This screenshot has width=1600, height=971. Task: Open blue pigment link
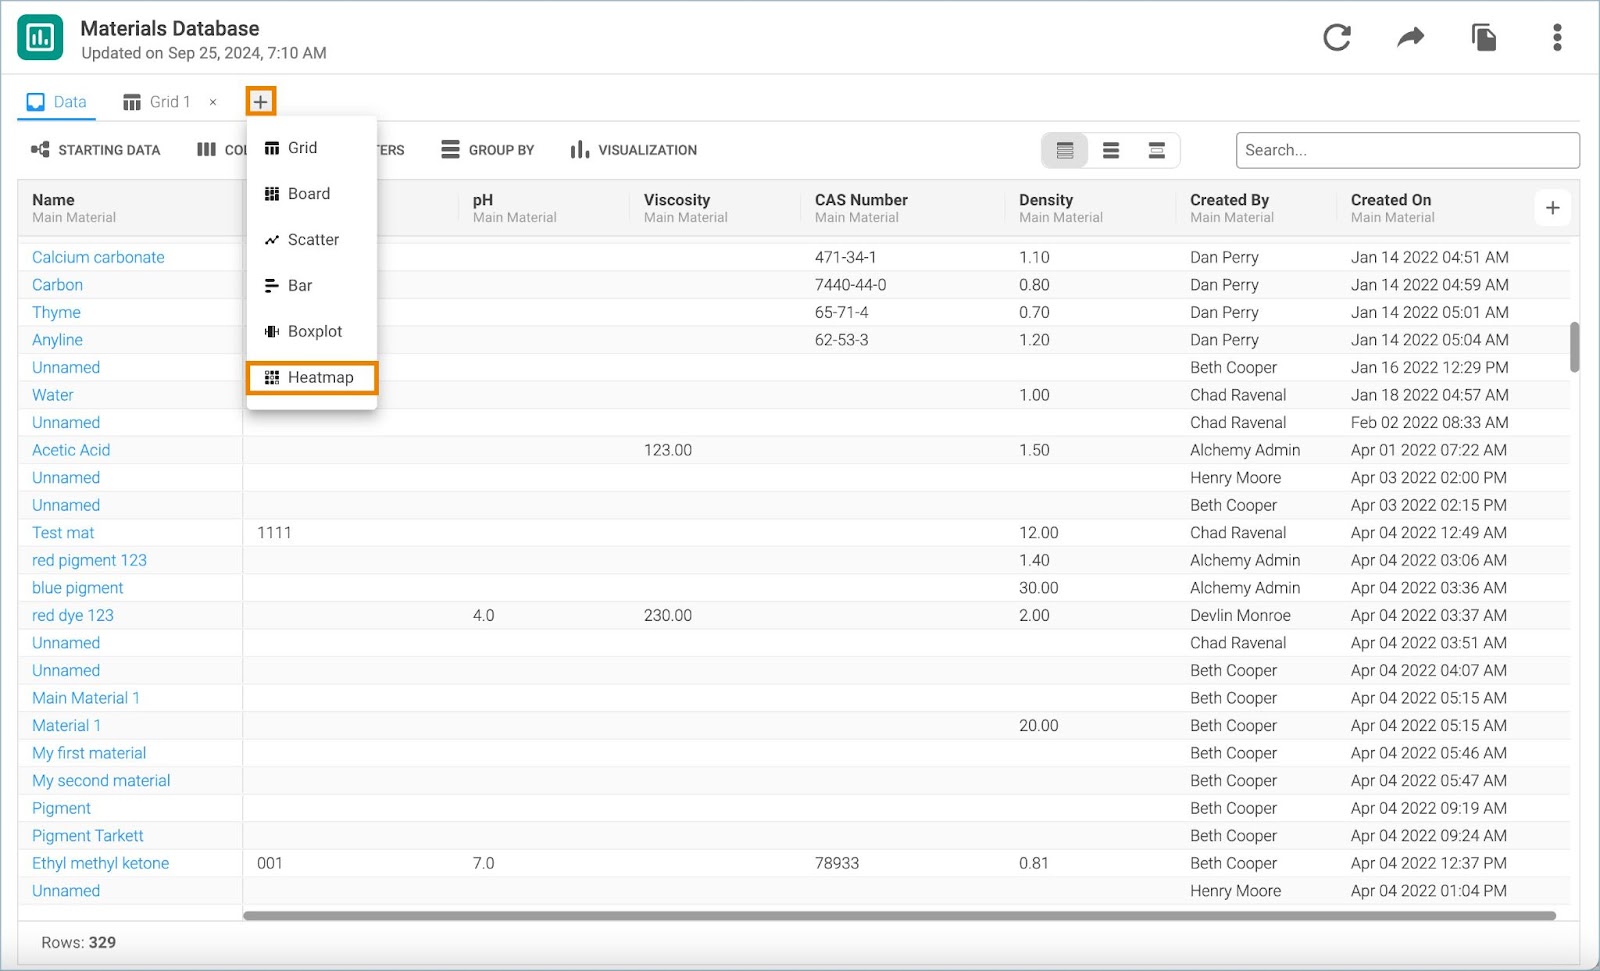click(x=78, y=588)
